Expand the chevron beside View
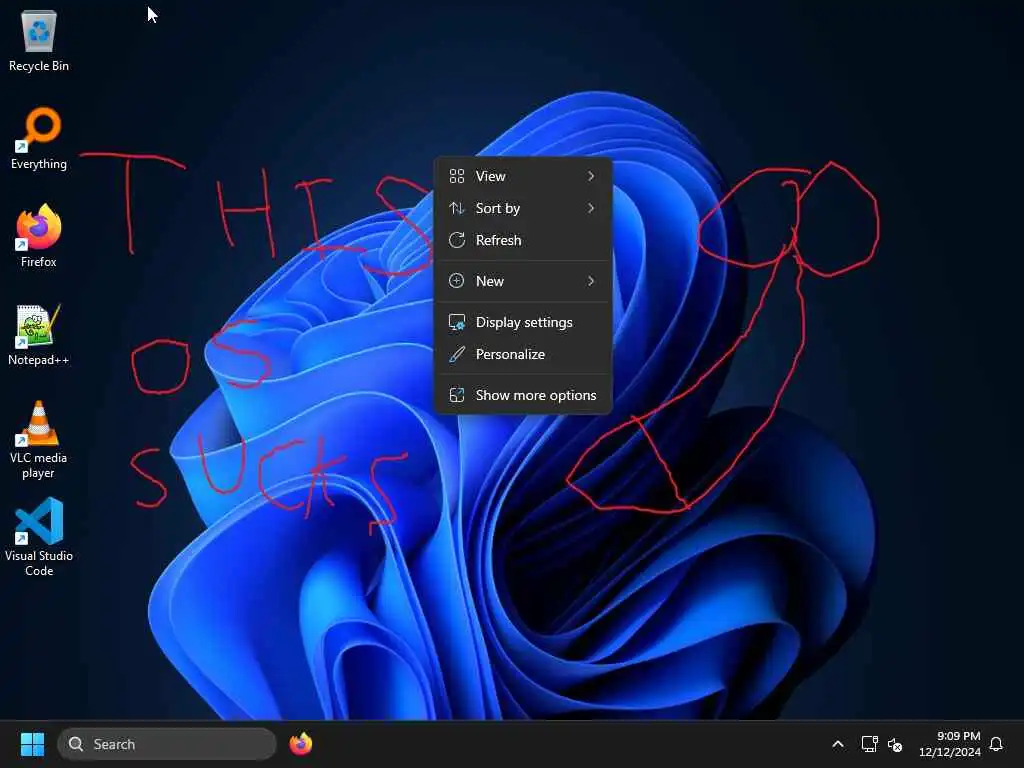This screenshot has height=768, width=1024. point(590,176)
